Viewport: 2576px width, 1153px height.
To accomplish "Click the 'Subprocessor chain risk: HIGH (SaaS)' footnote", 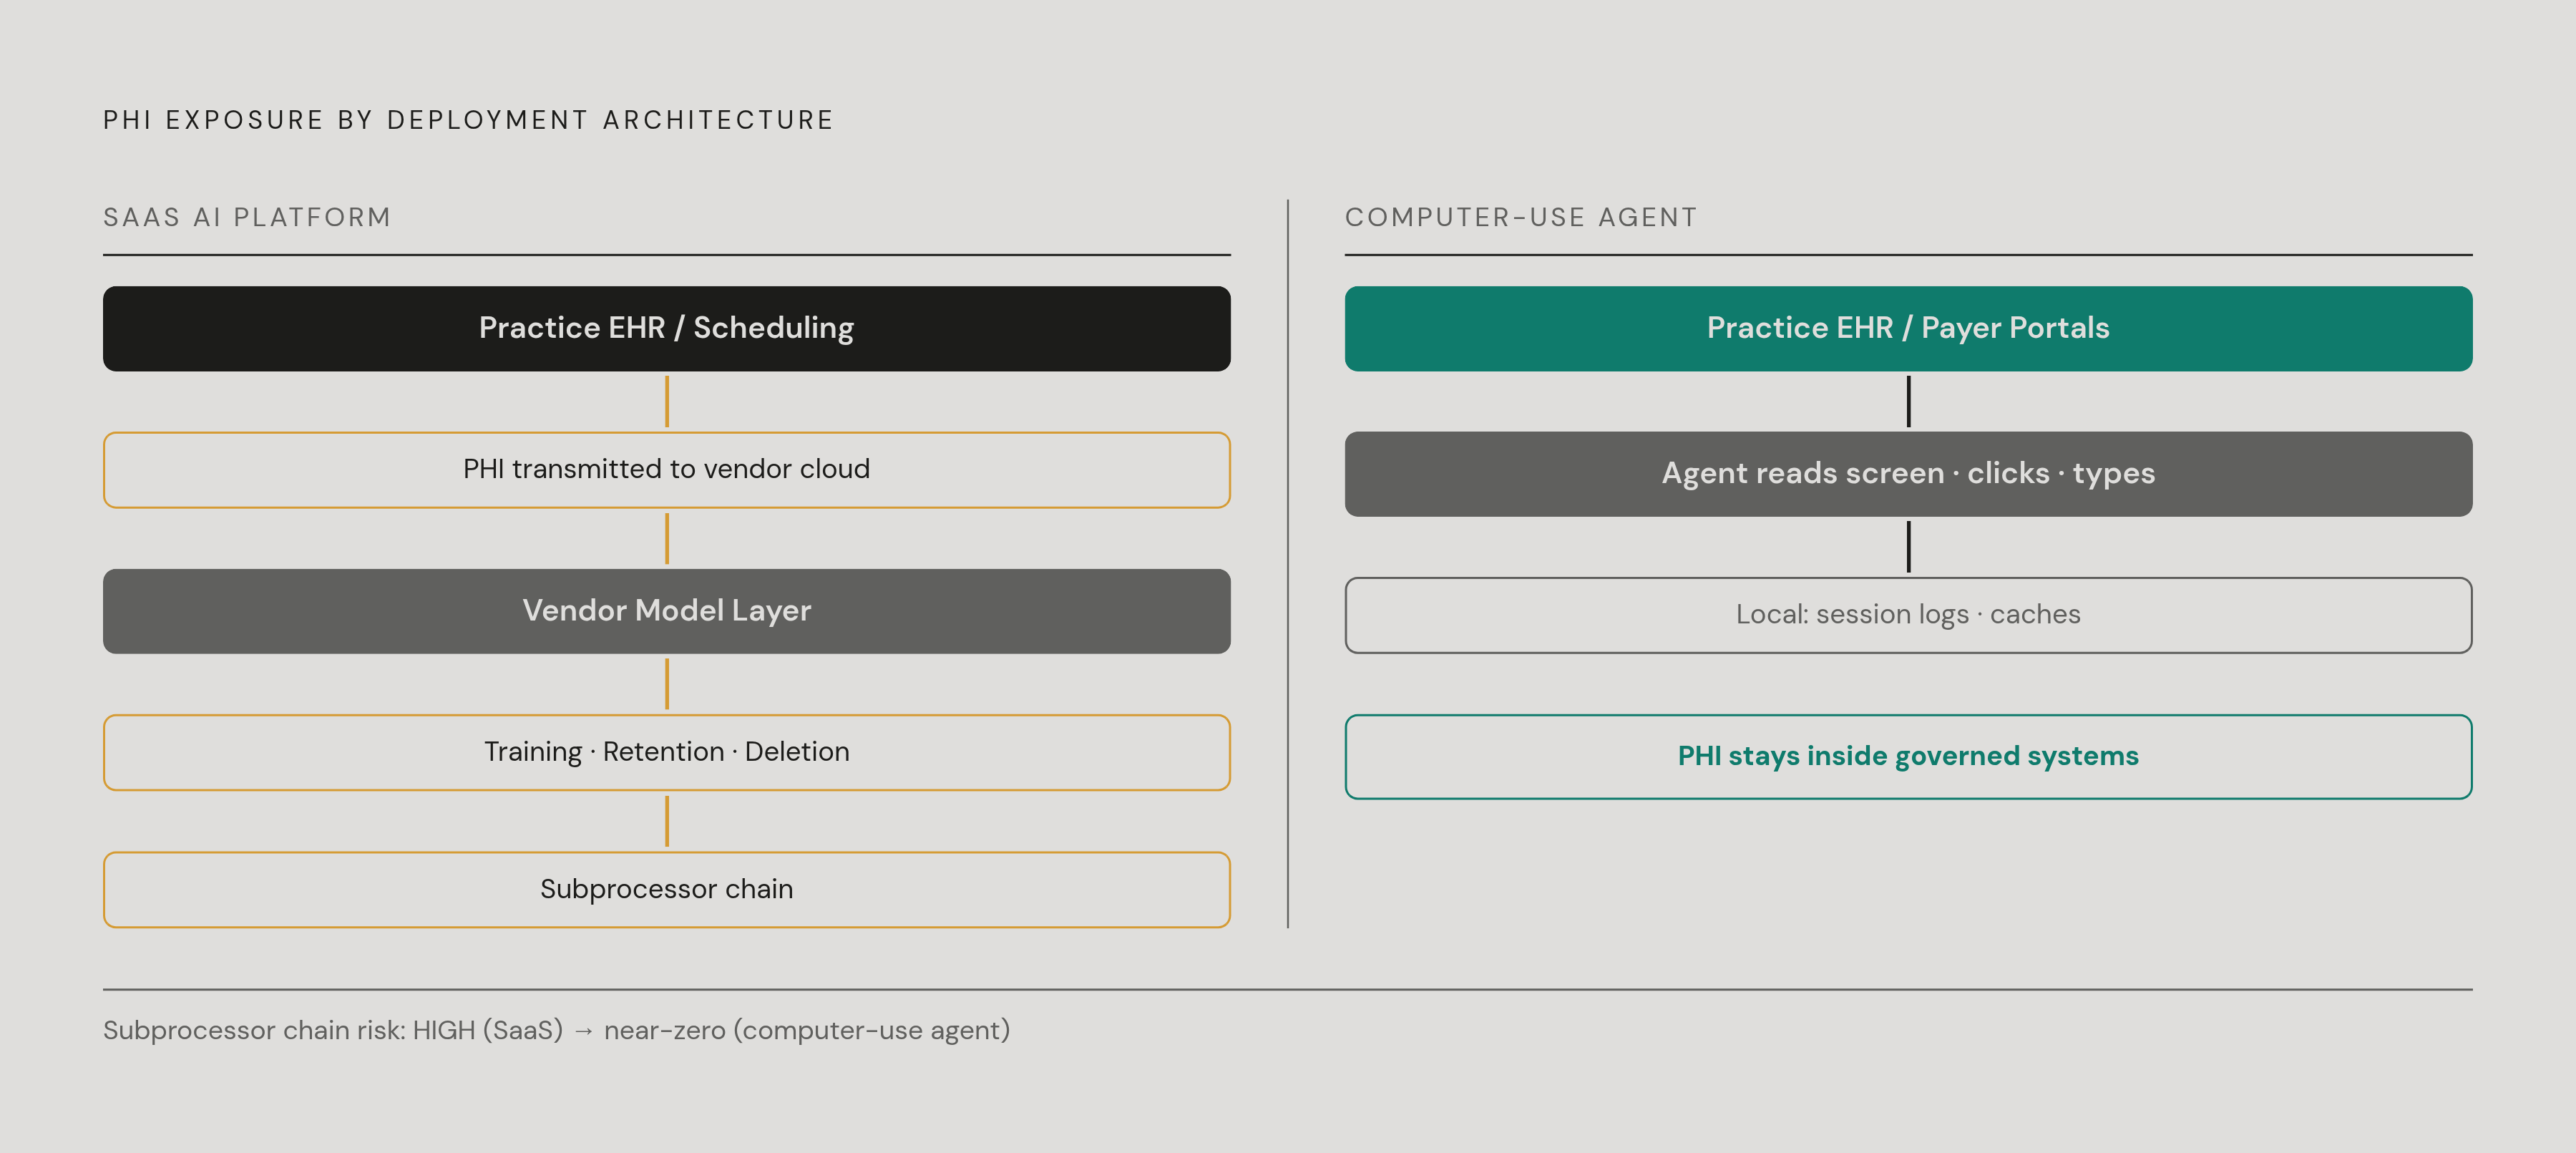I will tap(556, 1030).
